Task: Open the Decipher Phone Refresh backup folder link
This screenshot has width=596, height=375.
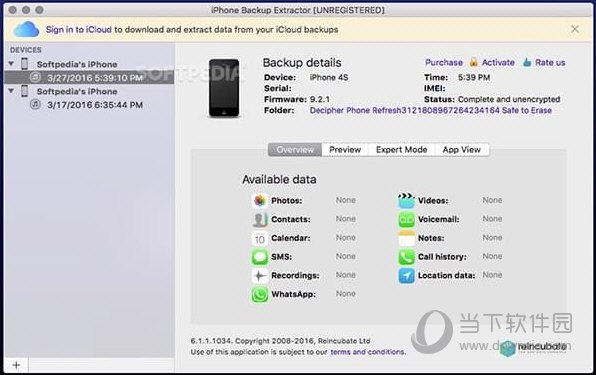Action: point(431,111)
